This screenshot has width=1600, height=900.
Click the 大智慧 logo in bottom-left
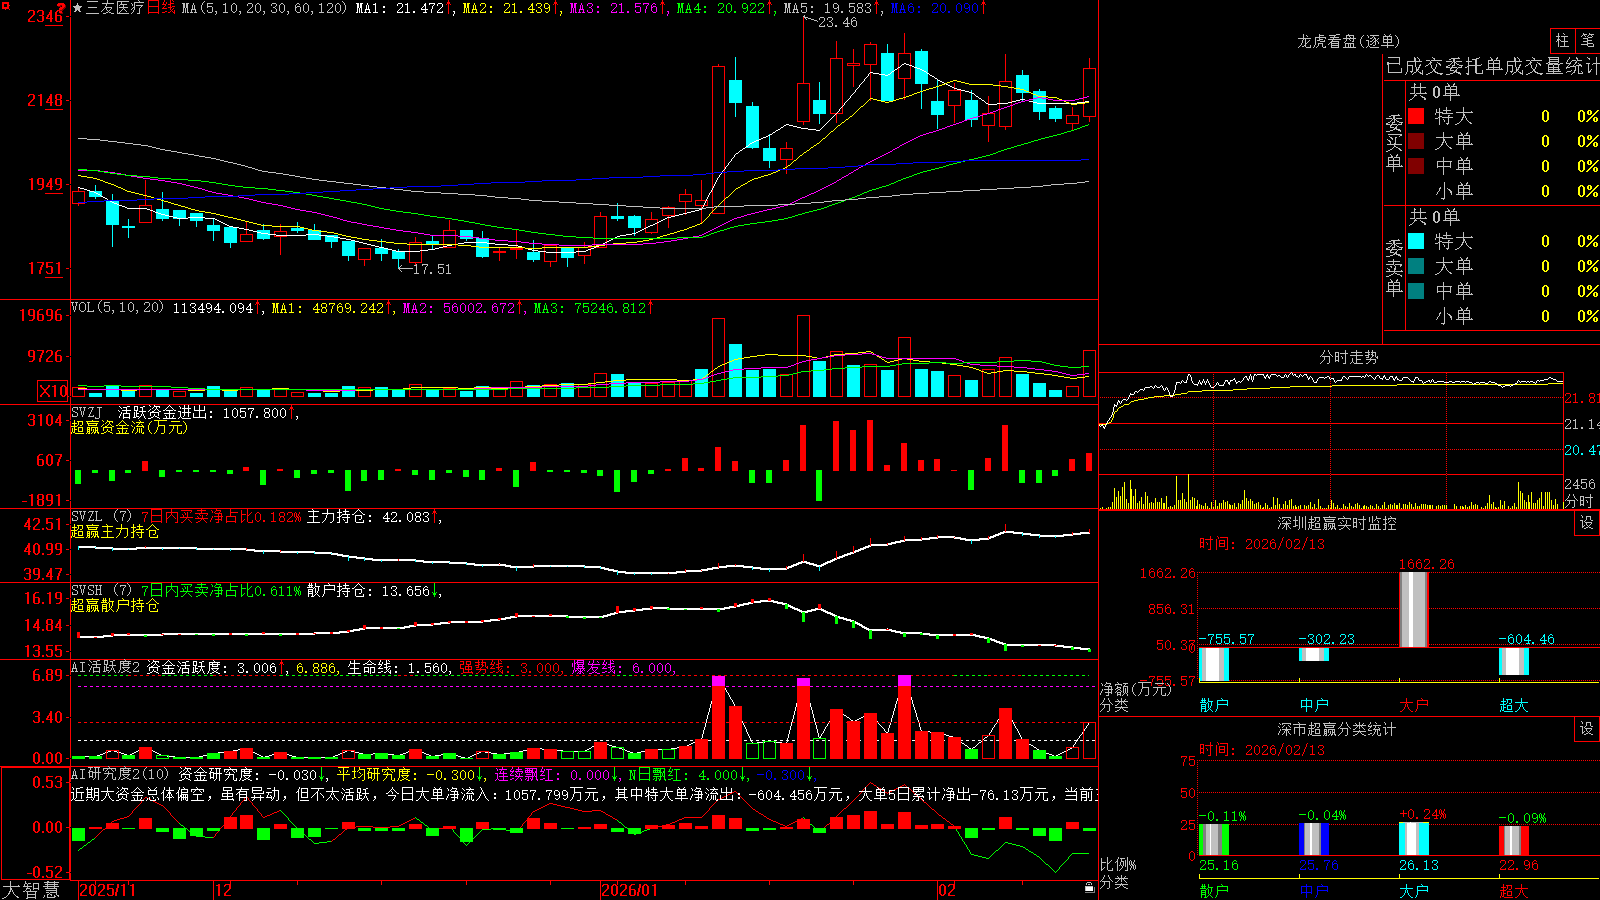coord(31,890)
